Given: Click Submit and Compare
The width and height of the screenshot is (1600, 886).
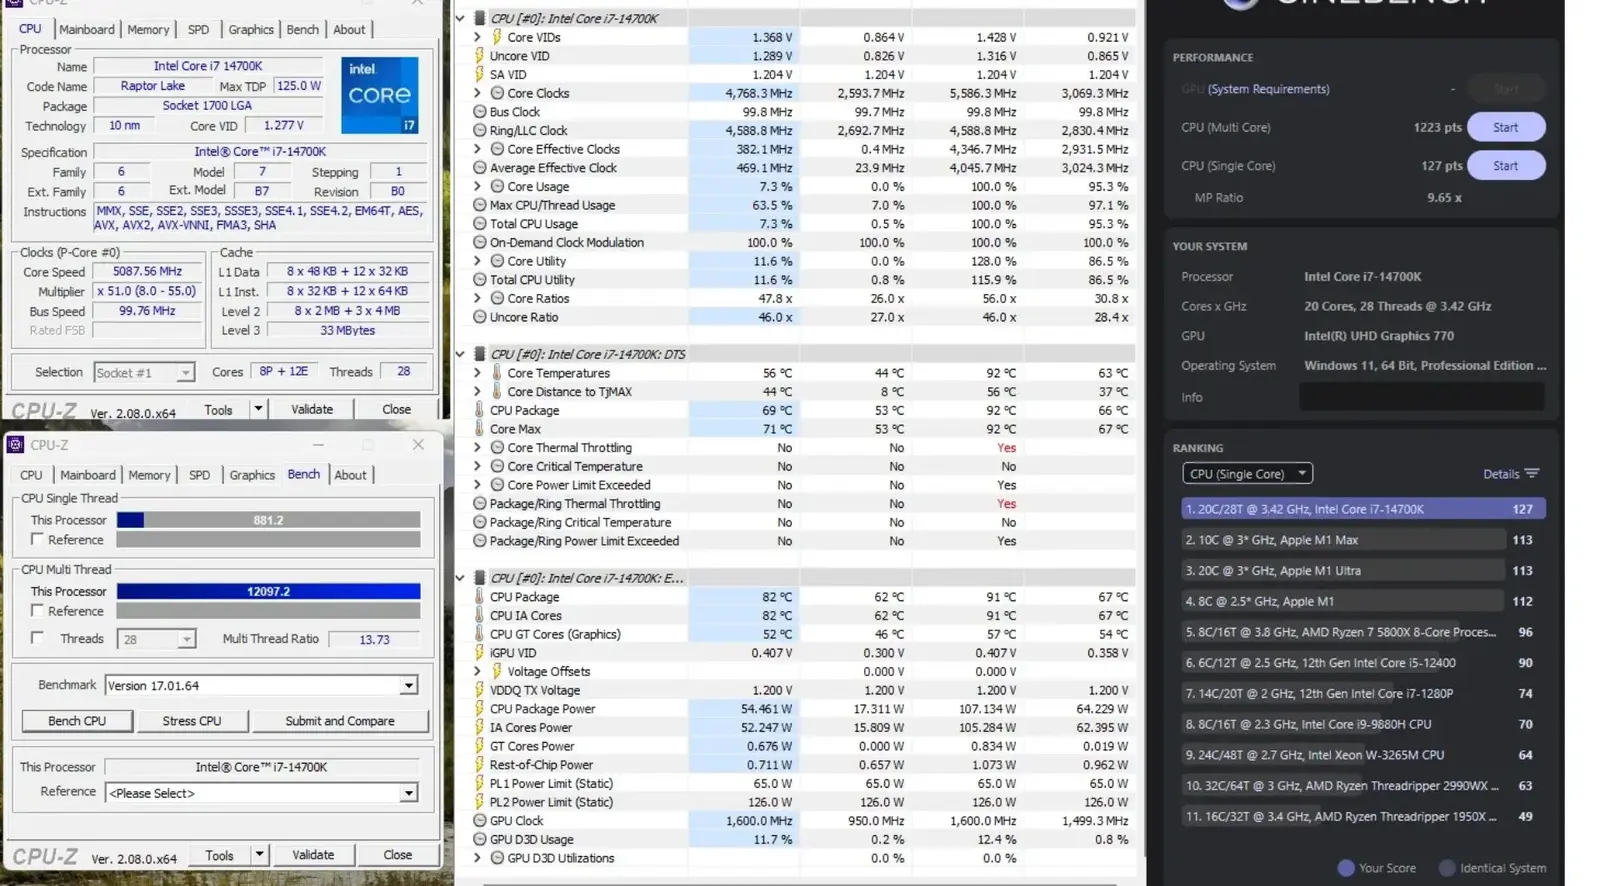Looking at the screenshot, I should 340,721.
